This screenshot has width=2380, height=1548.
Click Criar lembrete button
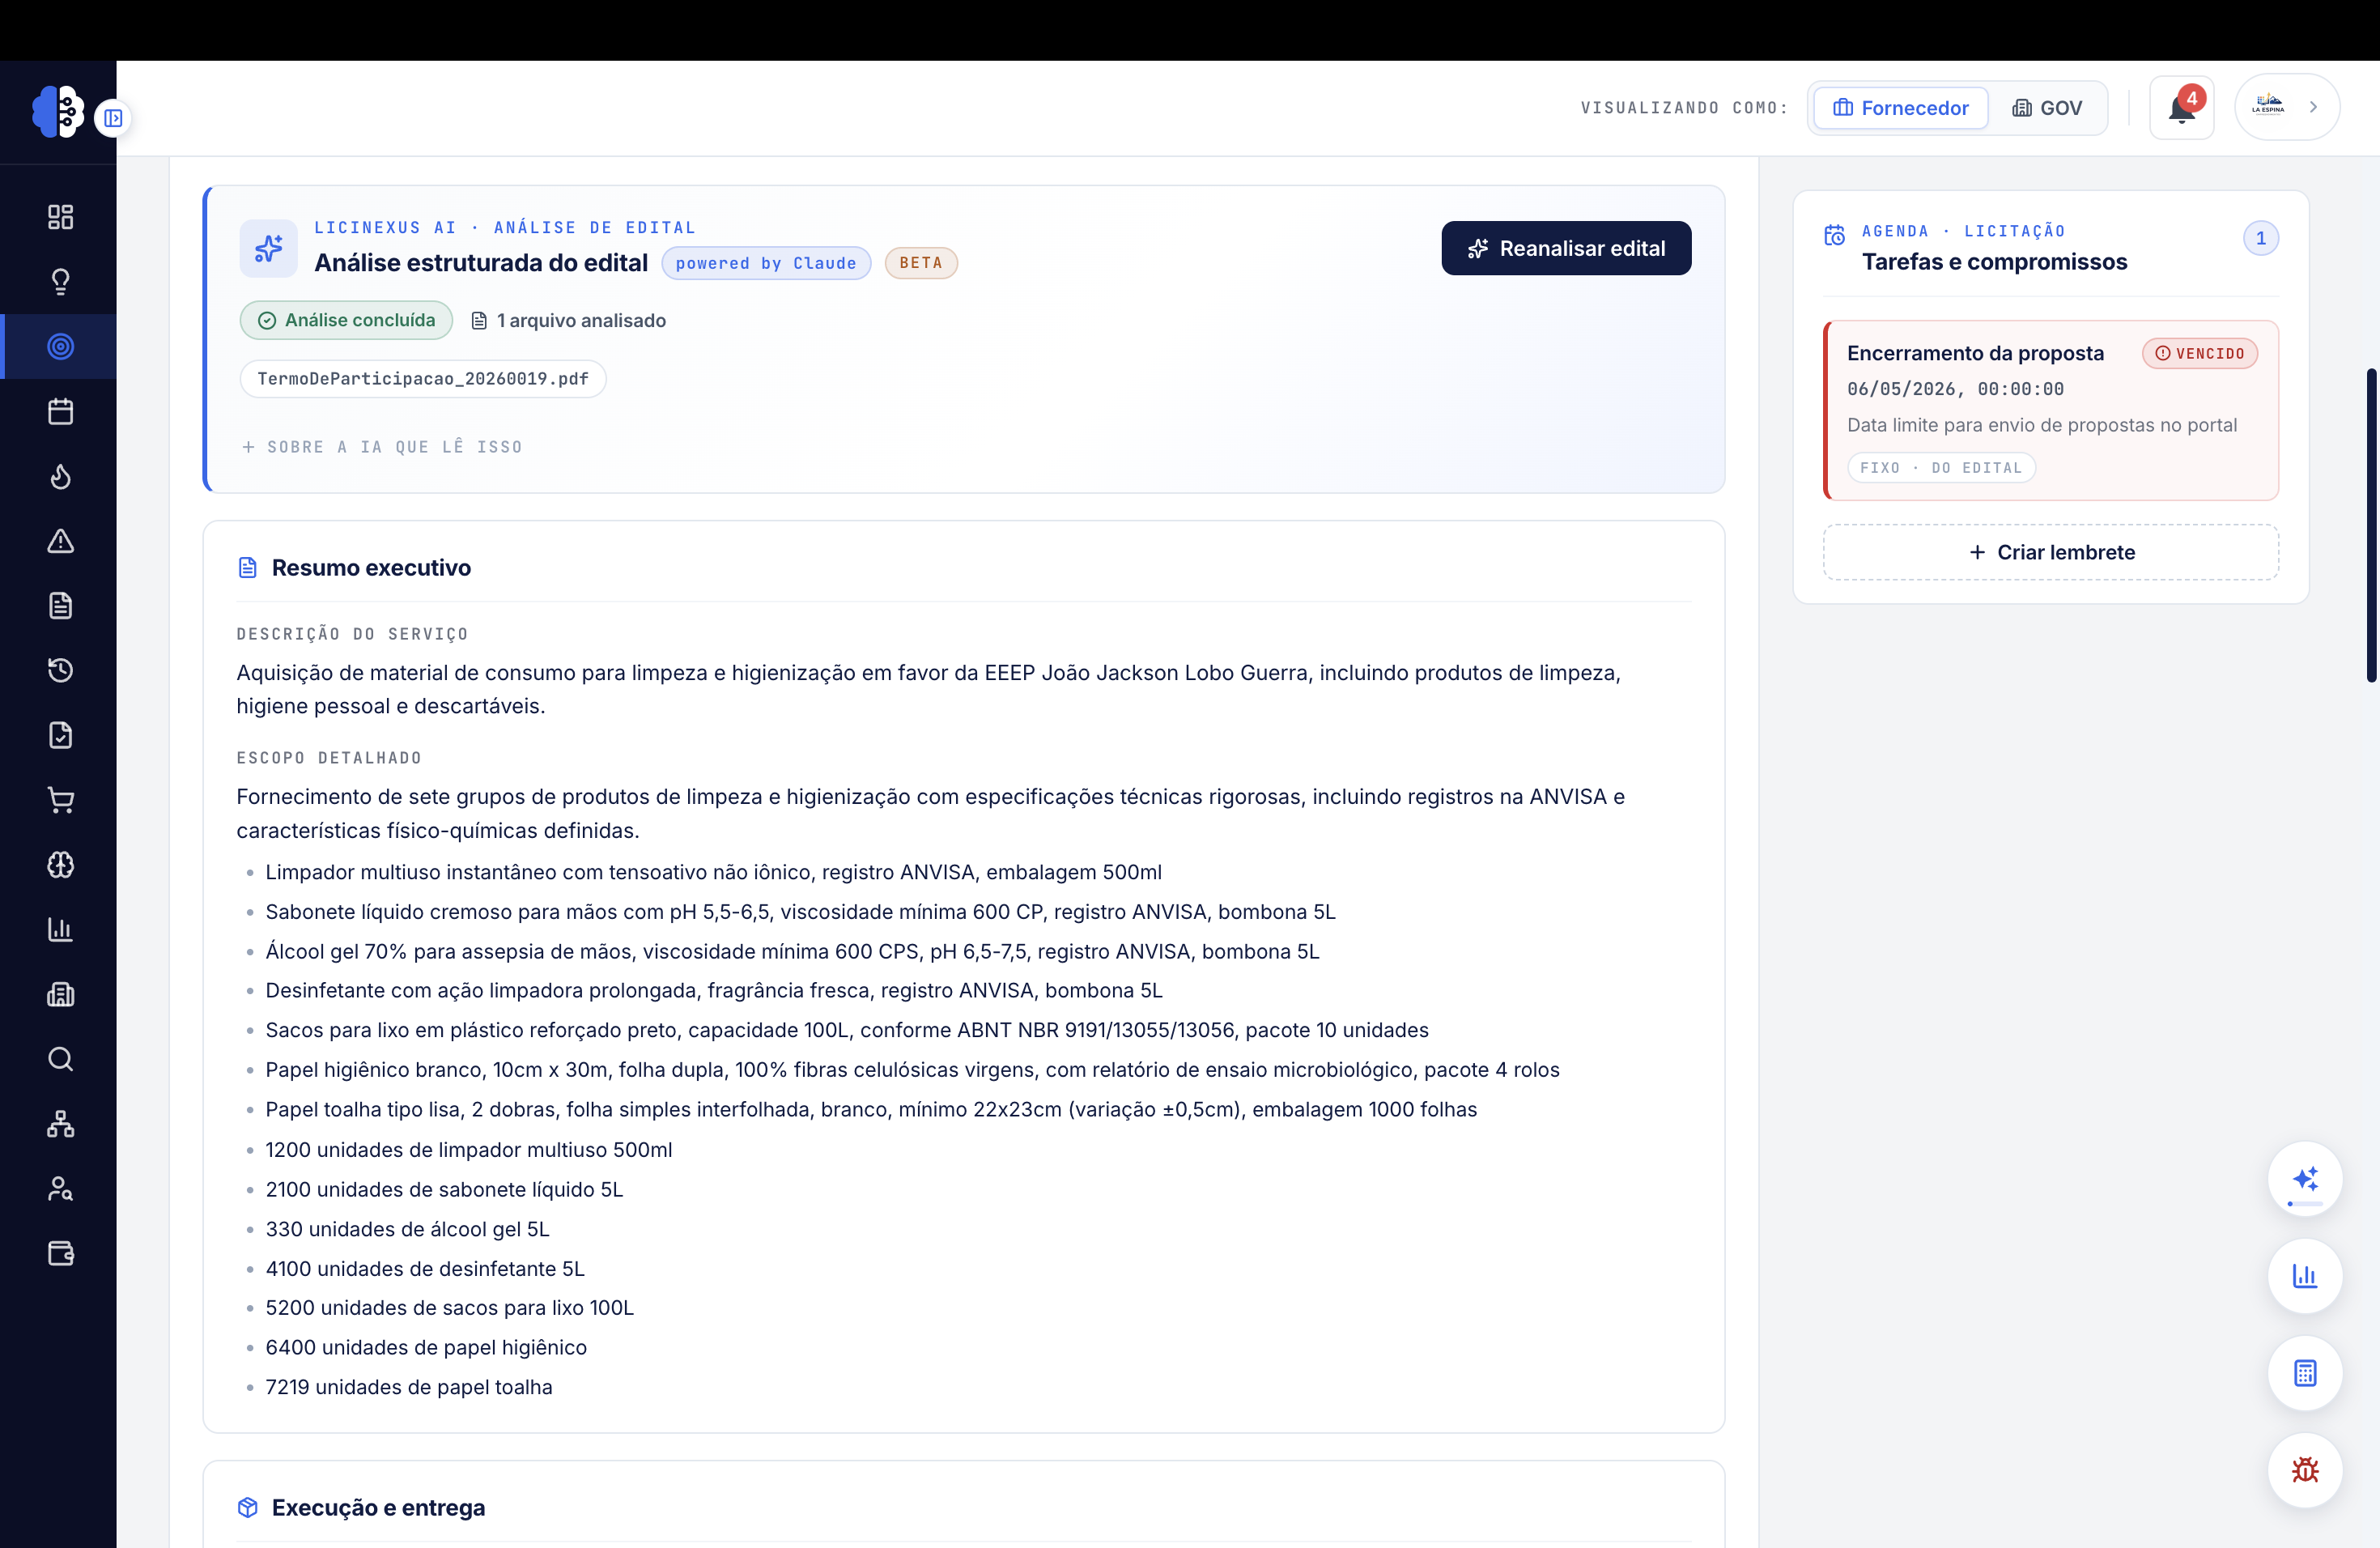pyautogui.click(x=2051, y=552)
